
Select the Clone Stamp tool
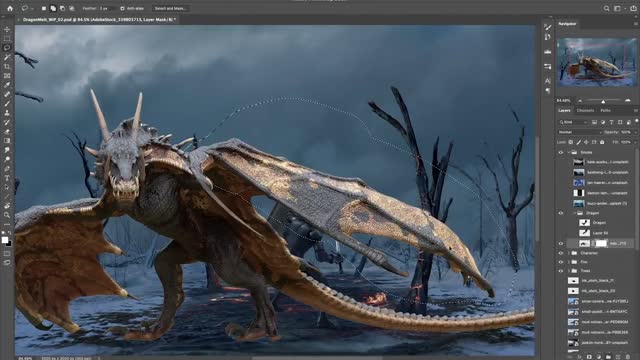7,113
